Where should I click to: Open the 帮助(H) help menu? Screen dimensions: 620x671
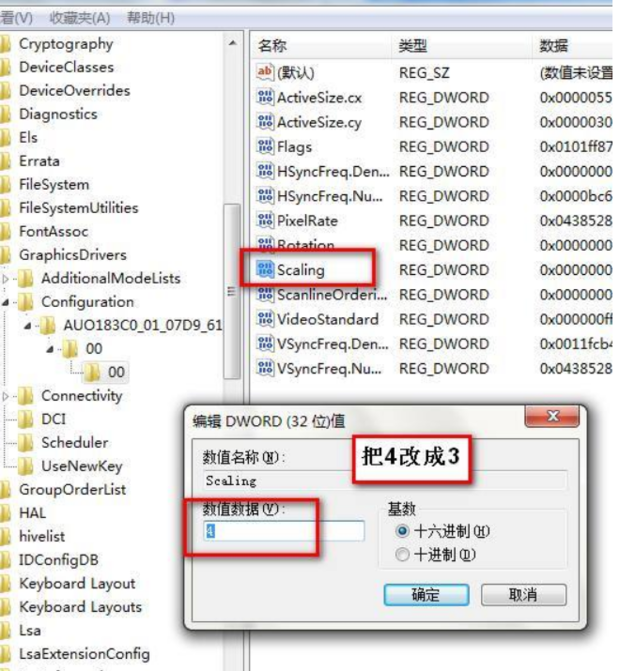click(151, 18)
